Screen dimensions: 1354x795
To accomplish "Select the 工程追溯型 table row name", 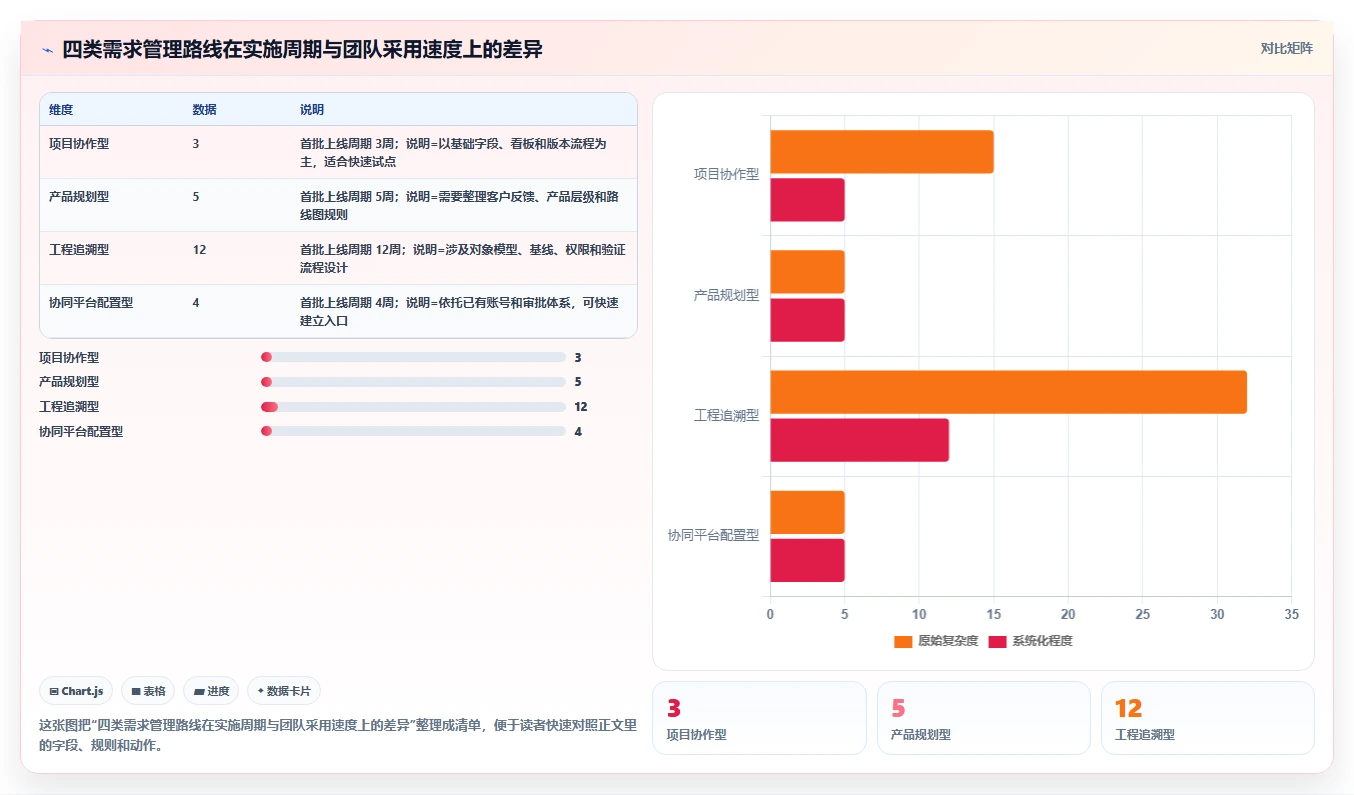I will [x=79, y=250].
